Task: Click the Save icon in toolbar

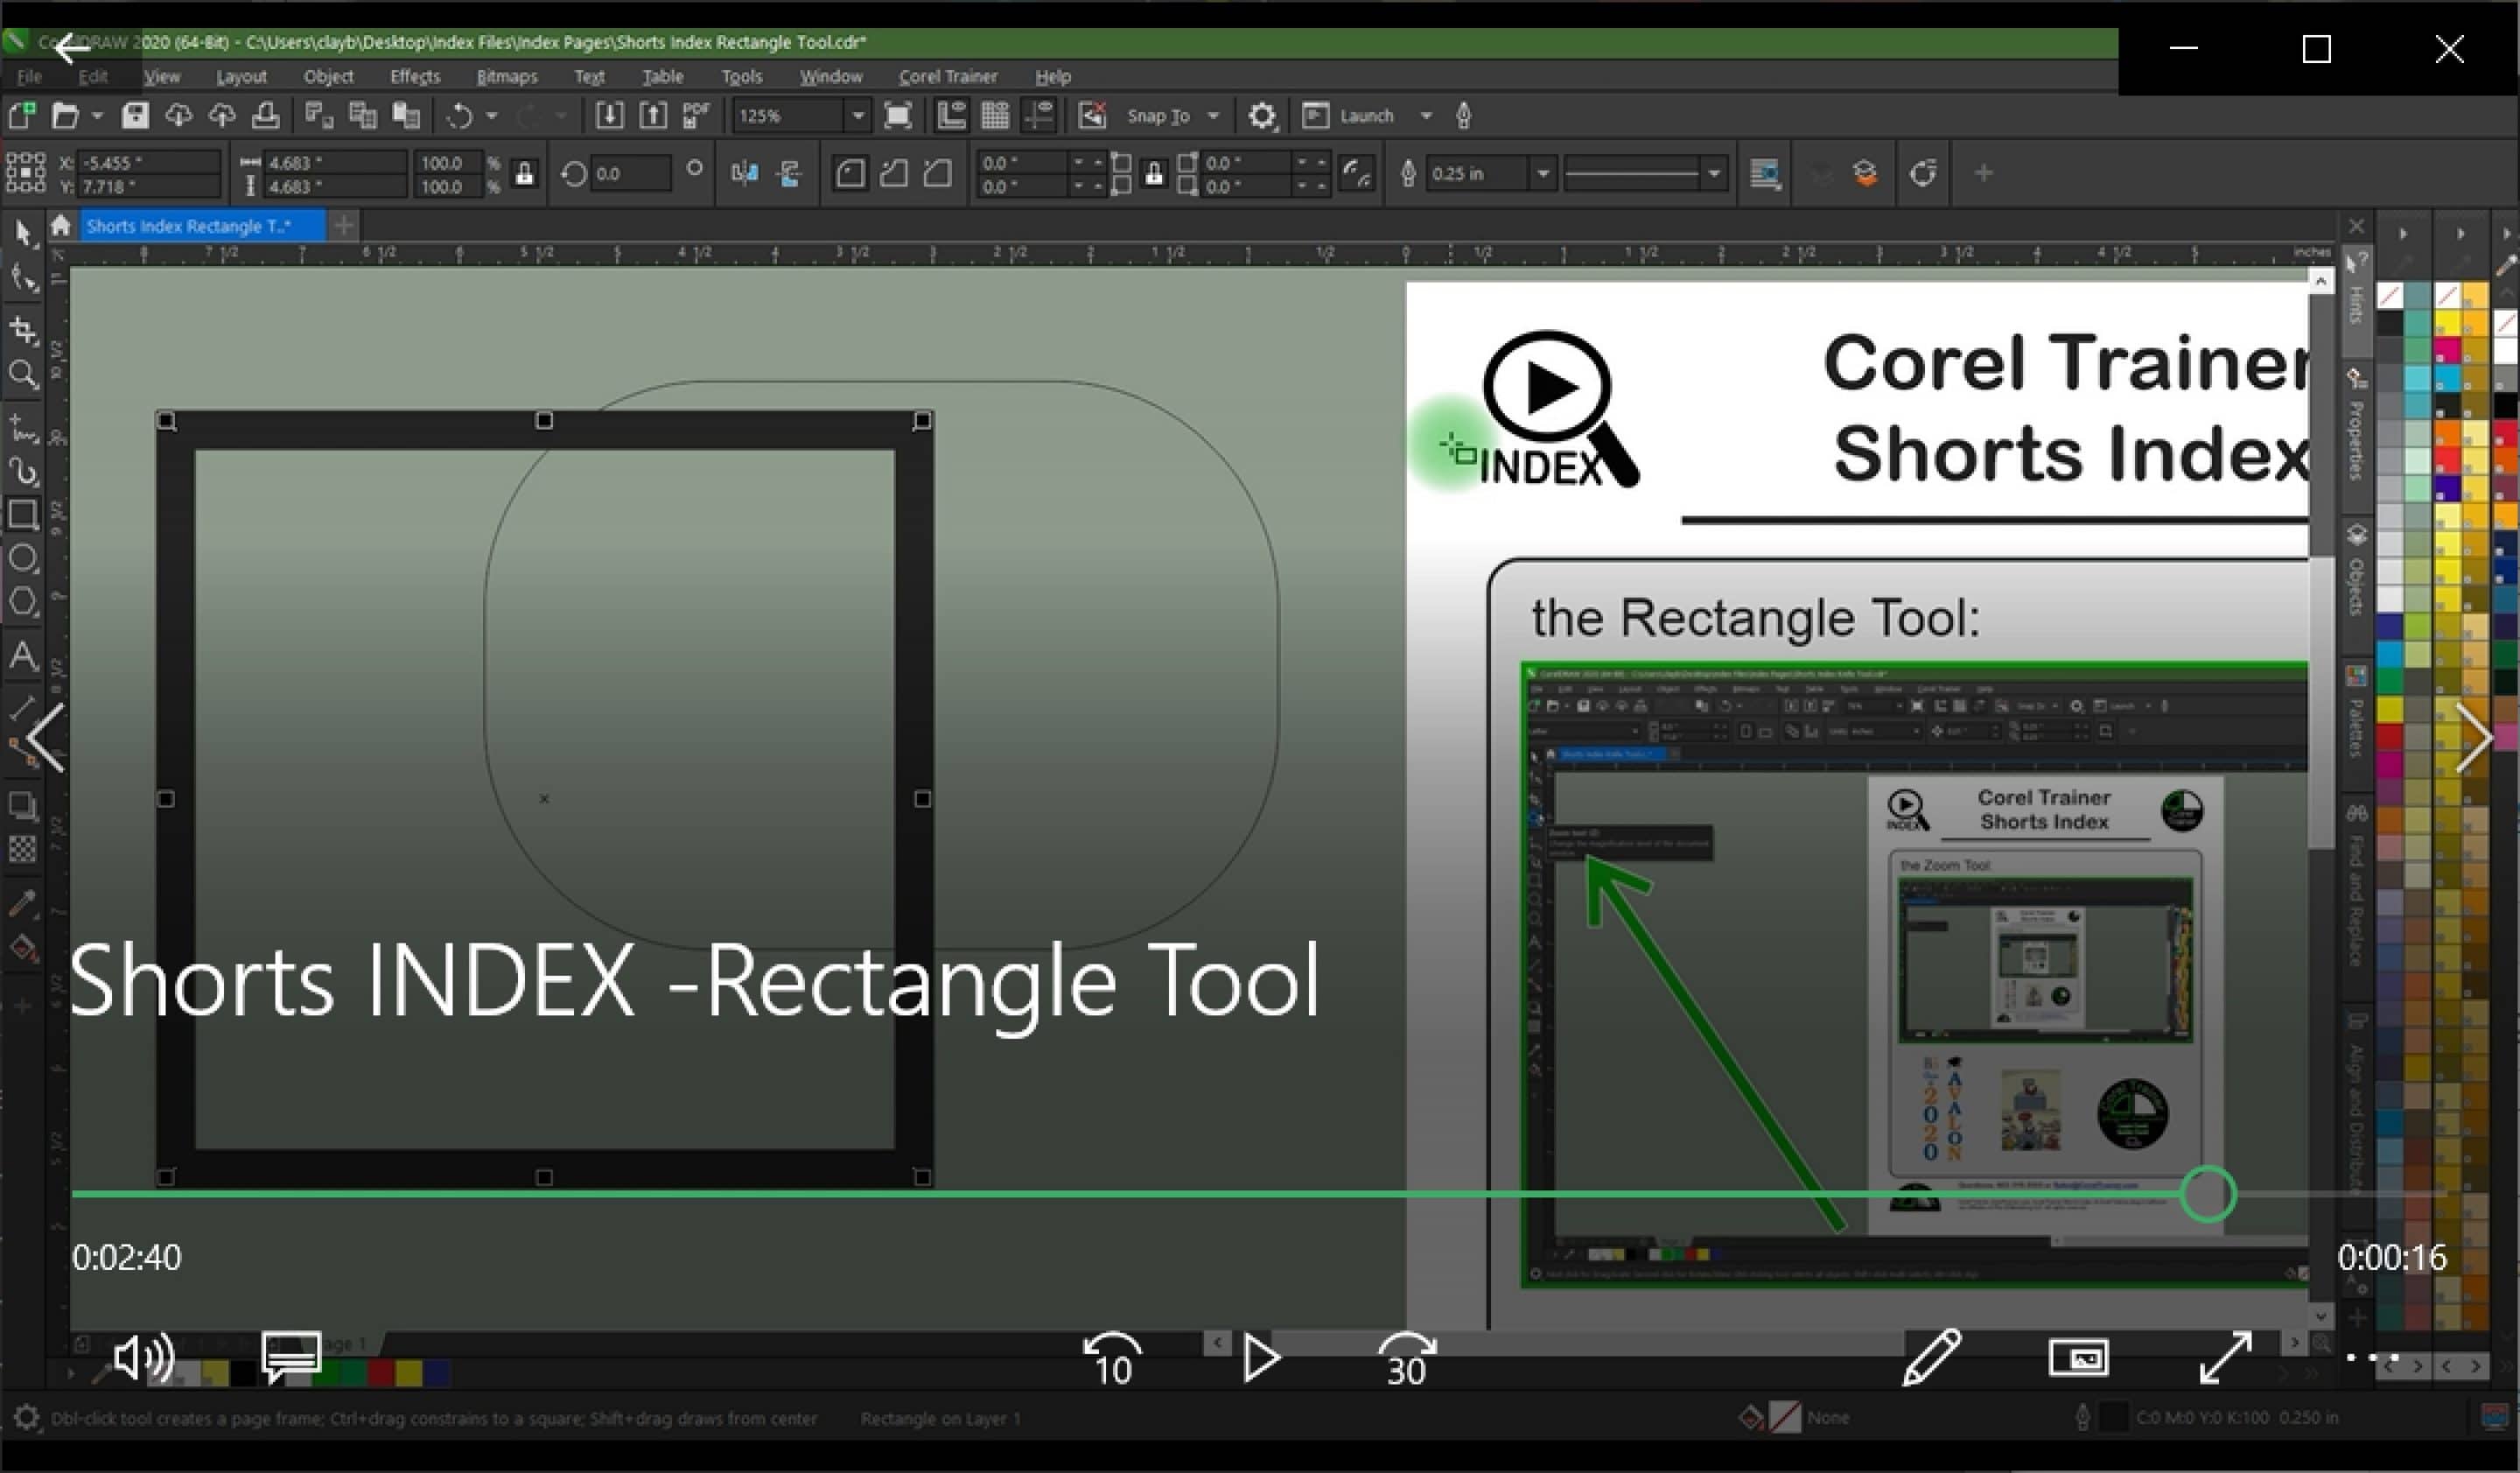Action: 135,116
